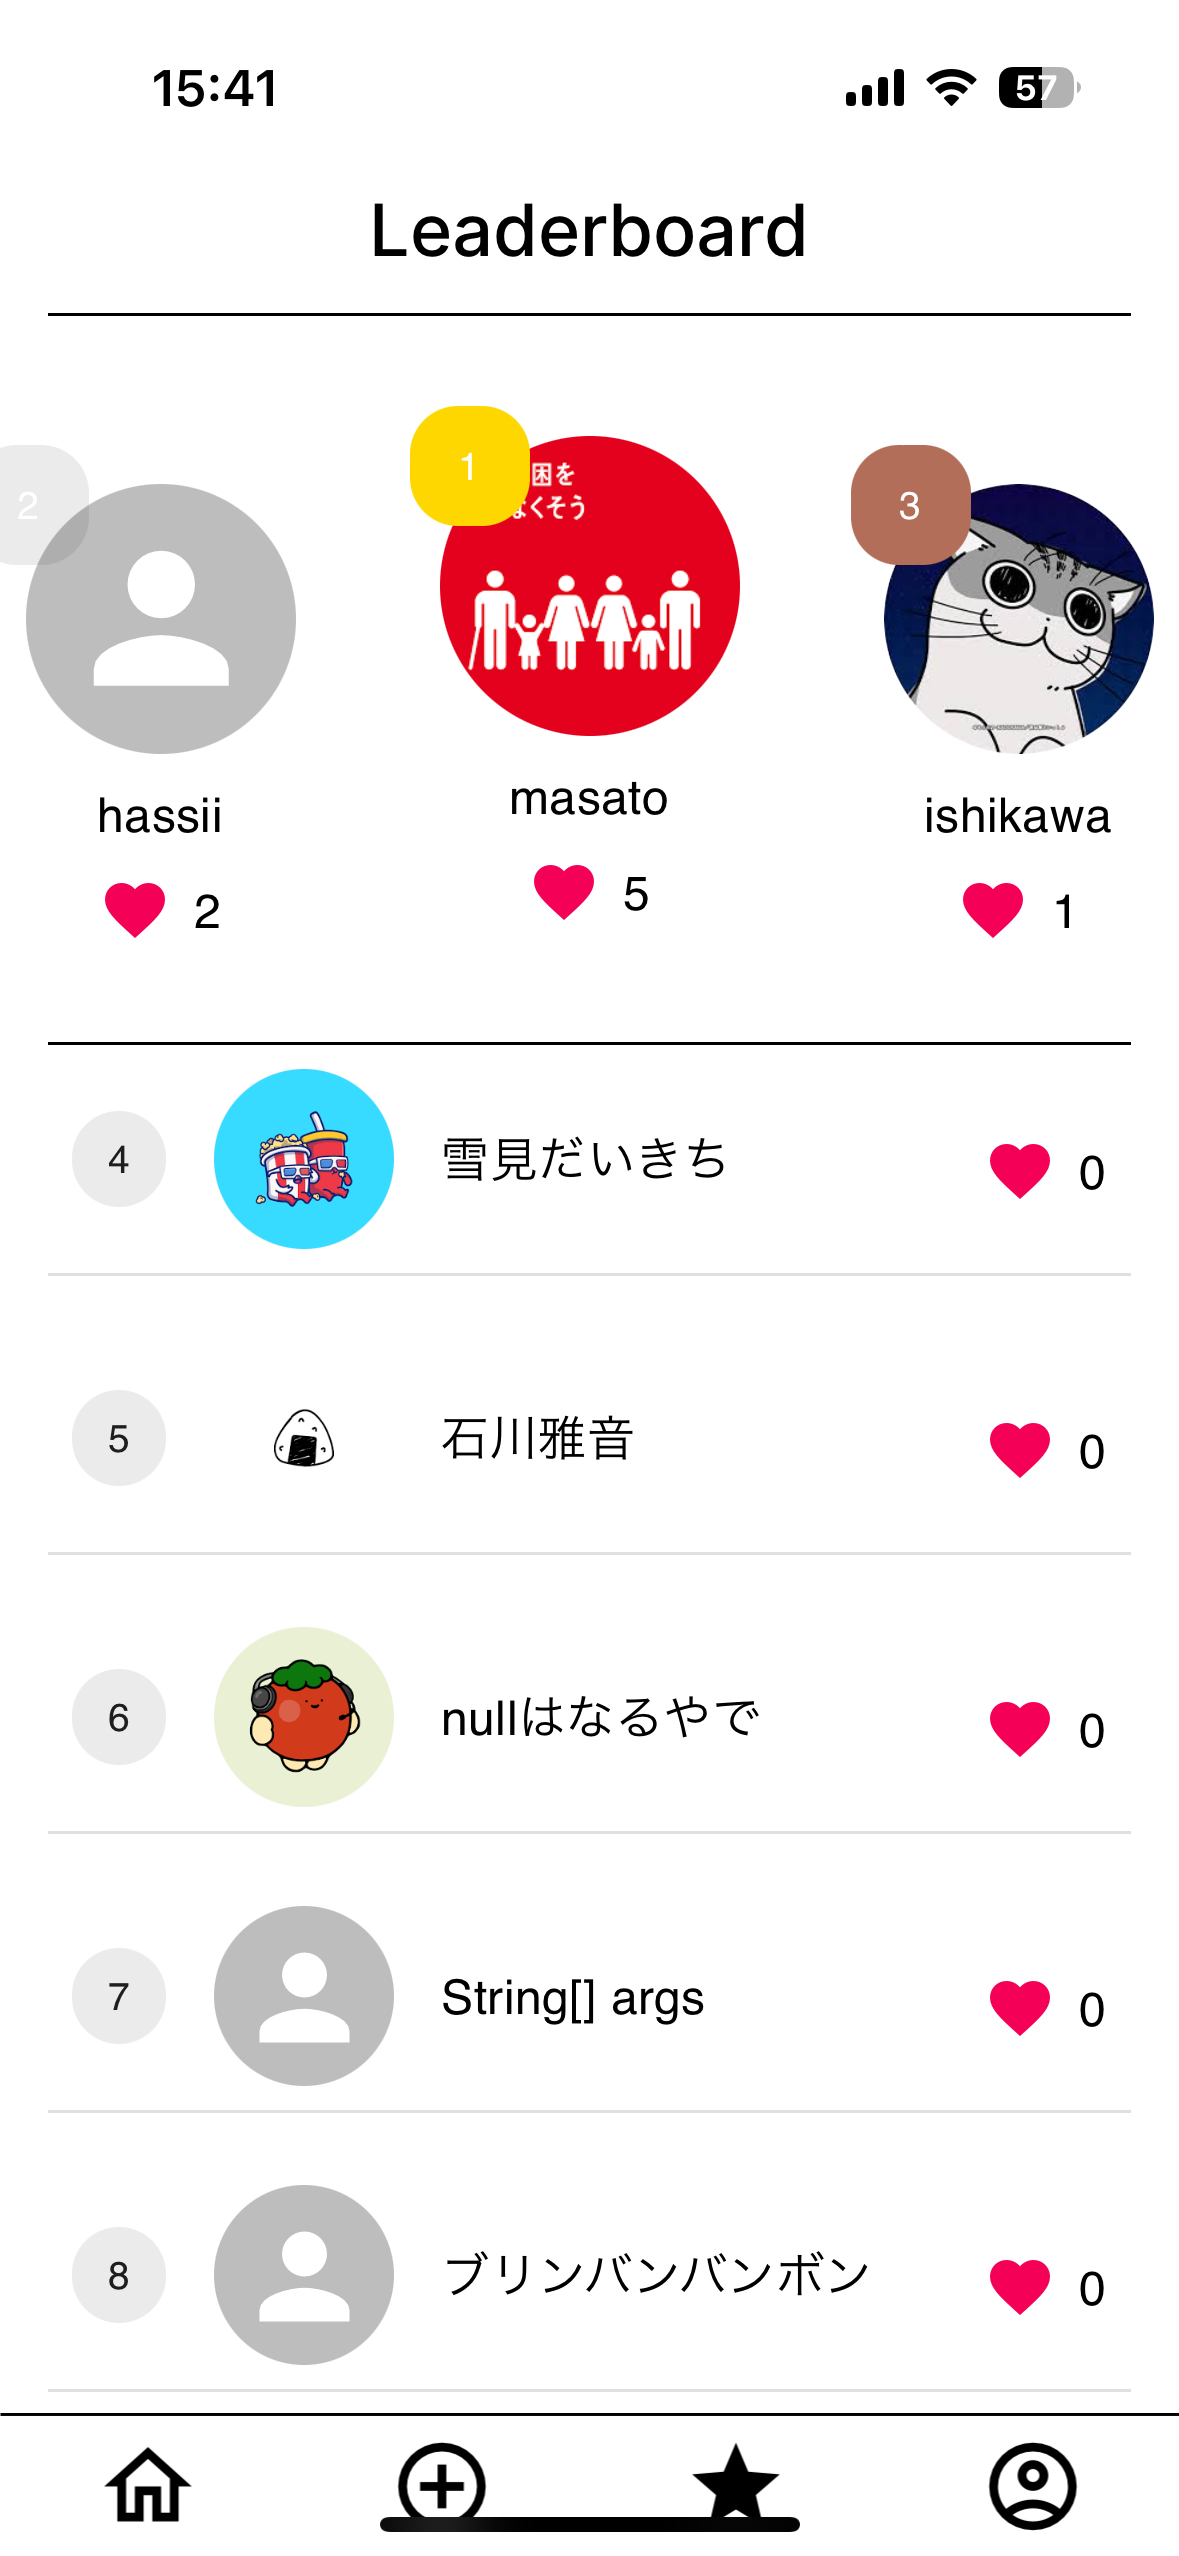The width and height of the screenshot is (1179, 2556).
Task: Tap the popcorn avatar in row 4
Action: pos(304,1159)
